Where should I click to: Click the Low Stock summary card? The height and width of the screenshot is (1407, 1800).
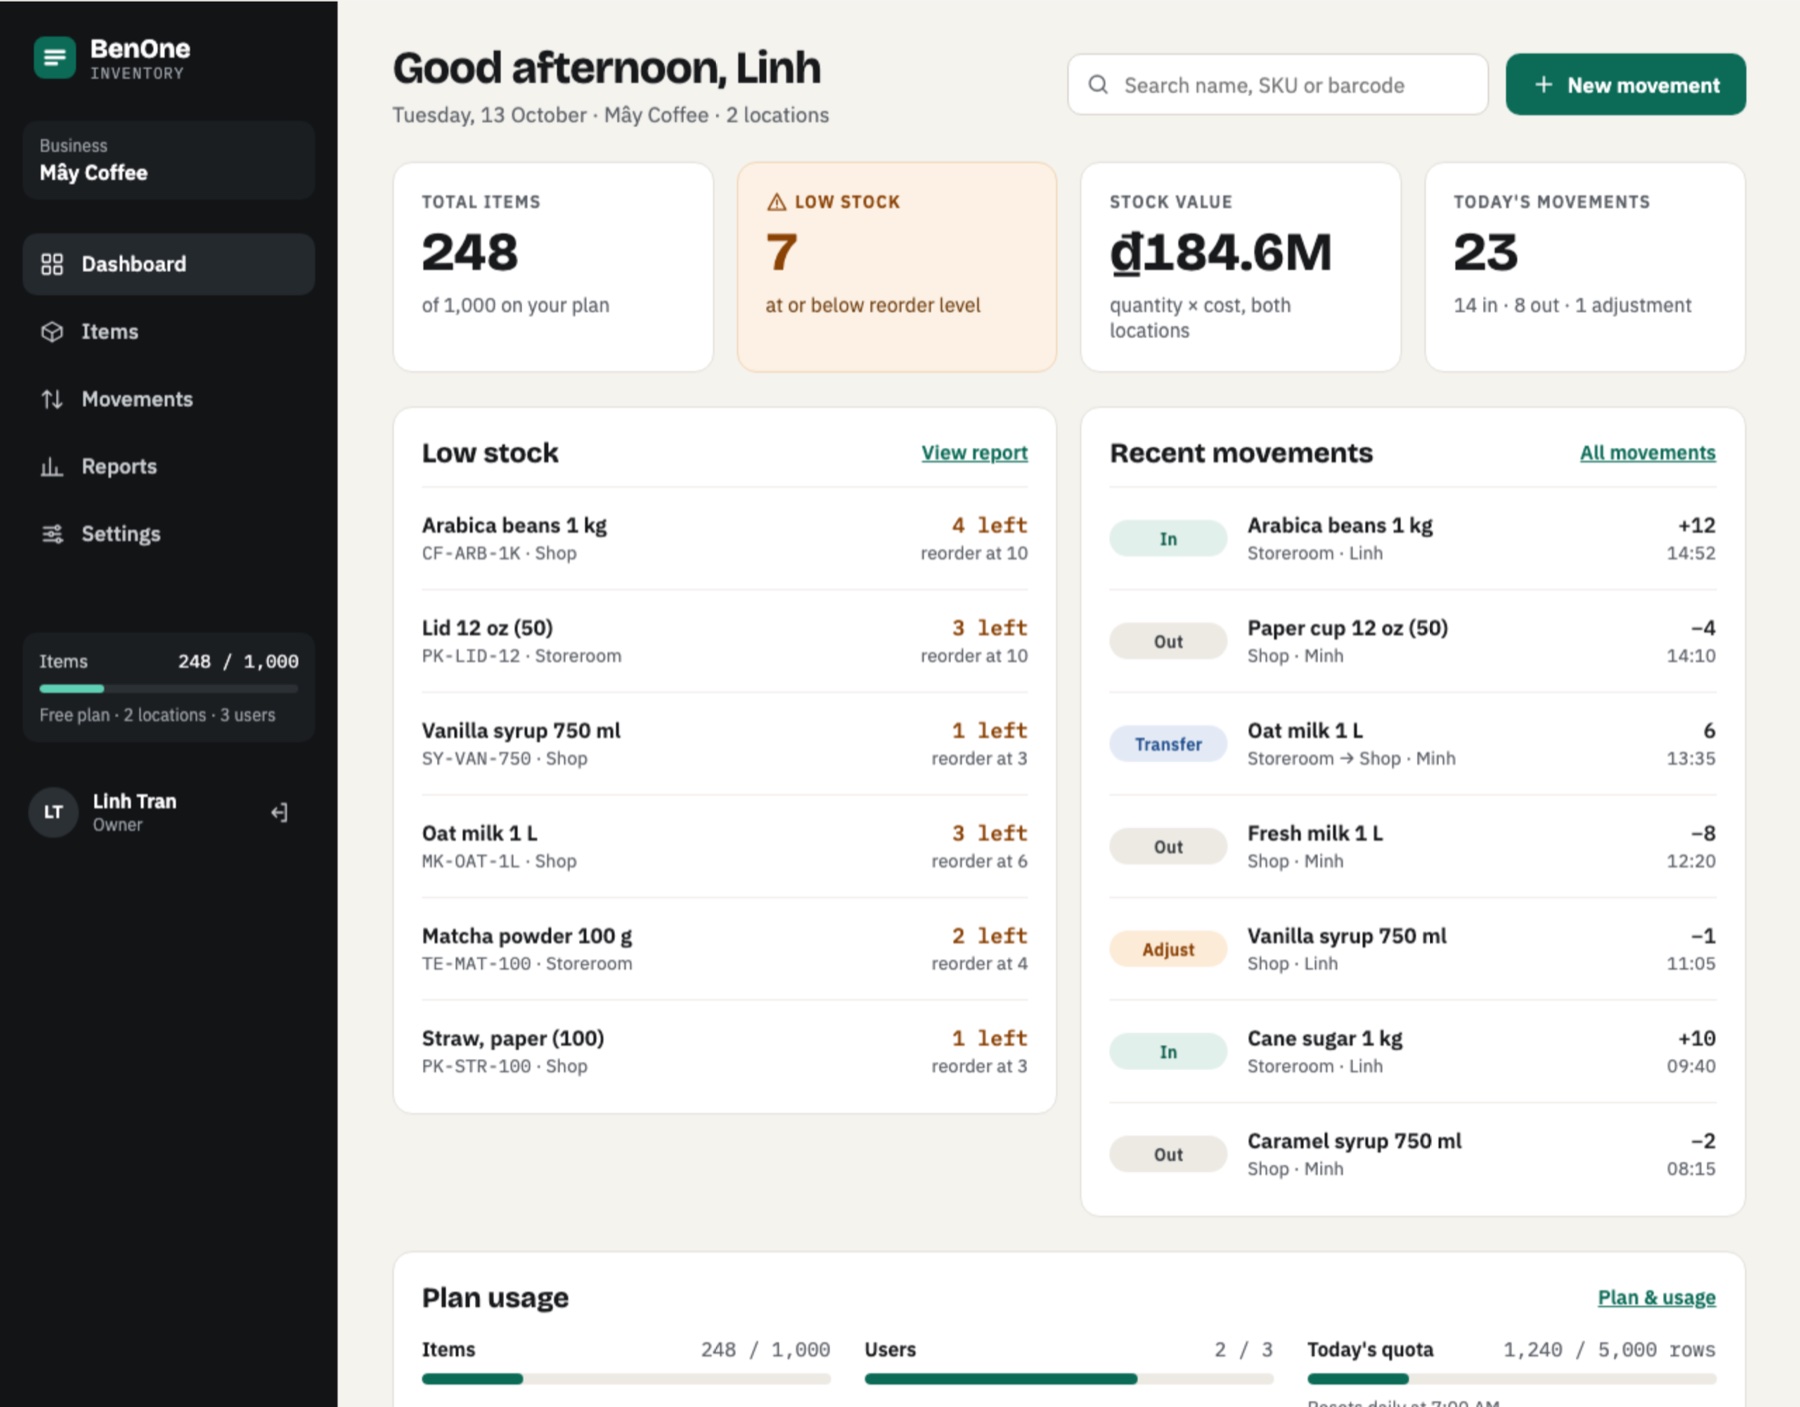[x=897, y=267]
